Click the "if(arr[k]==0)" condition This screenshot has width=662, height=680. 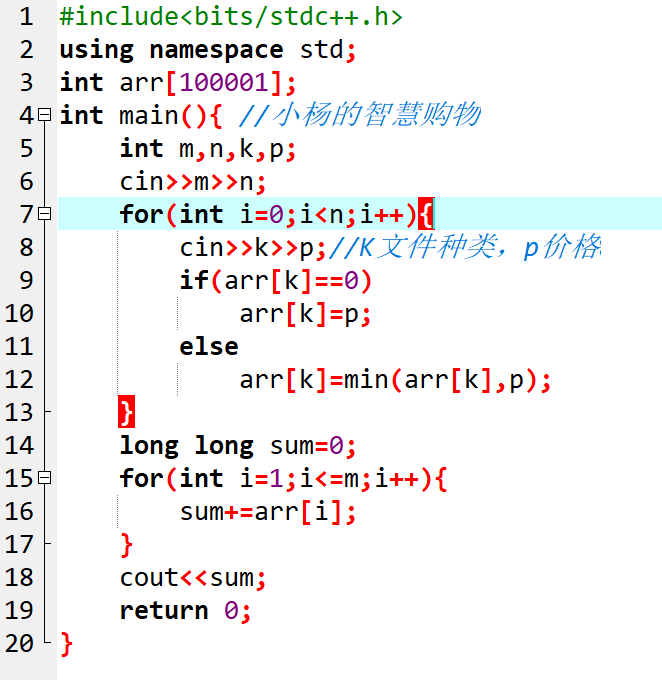275,281
